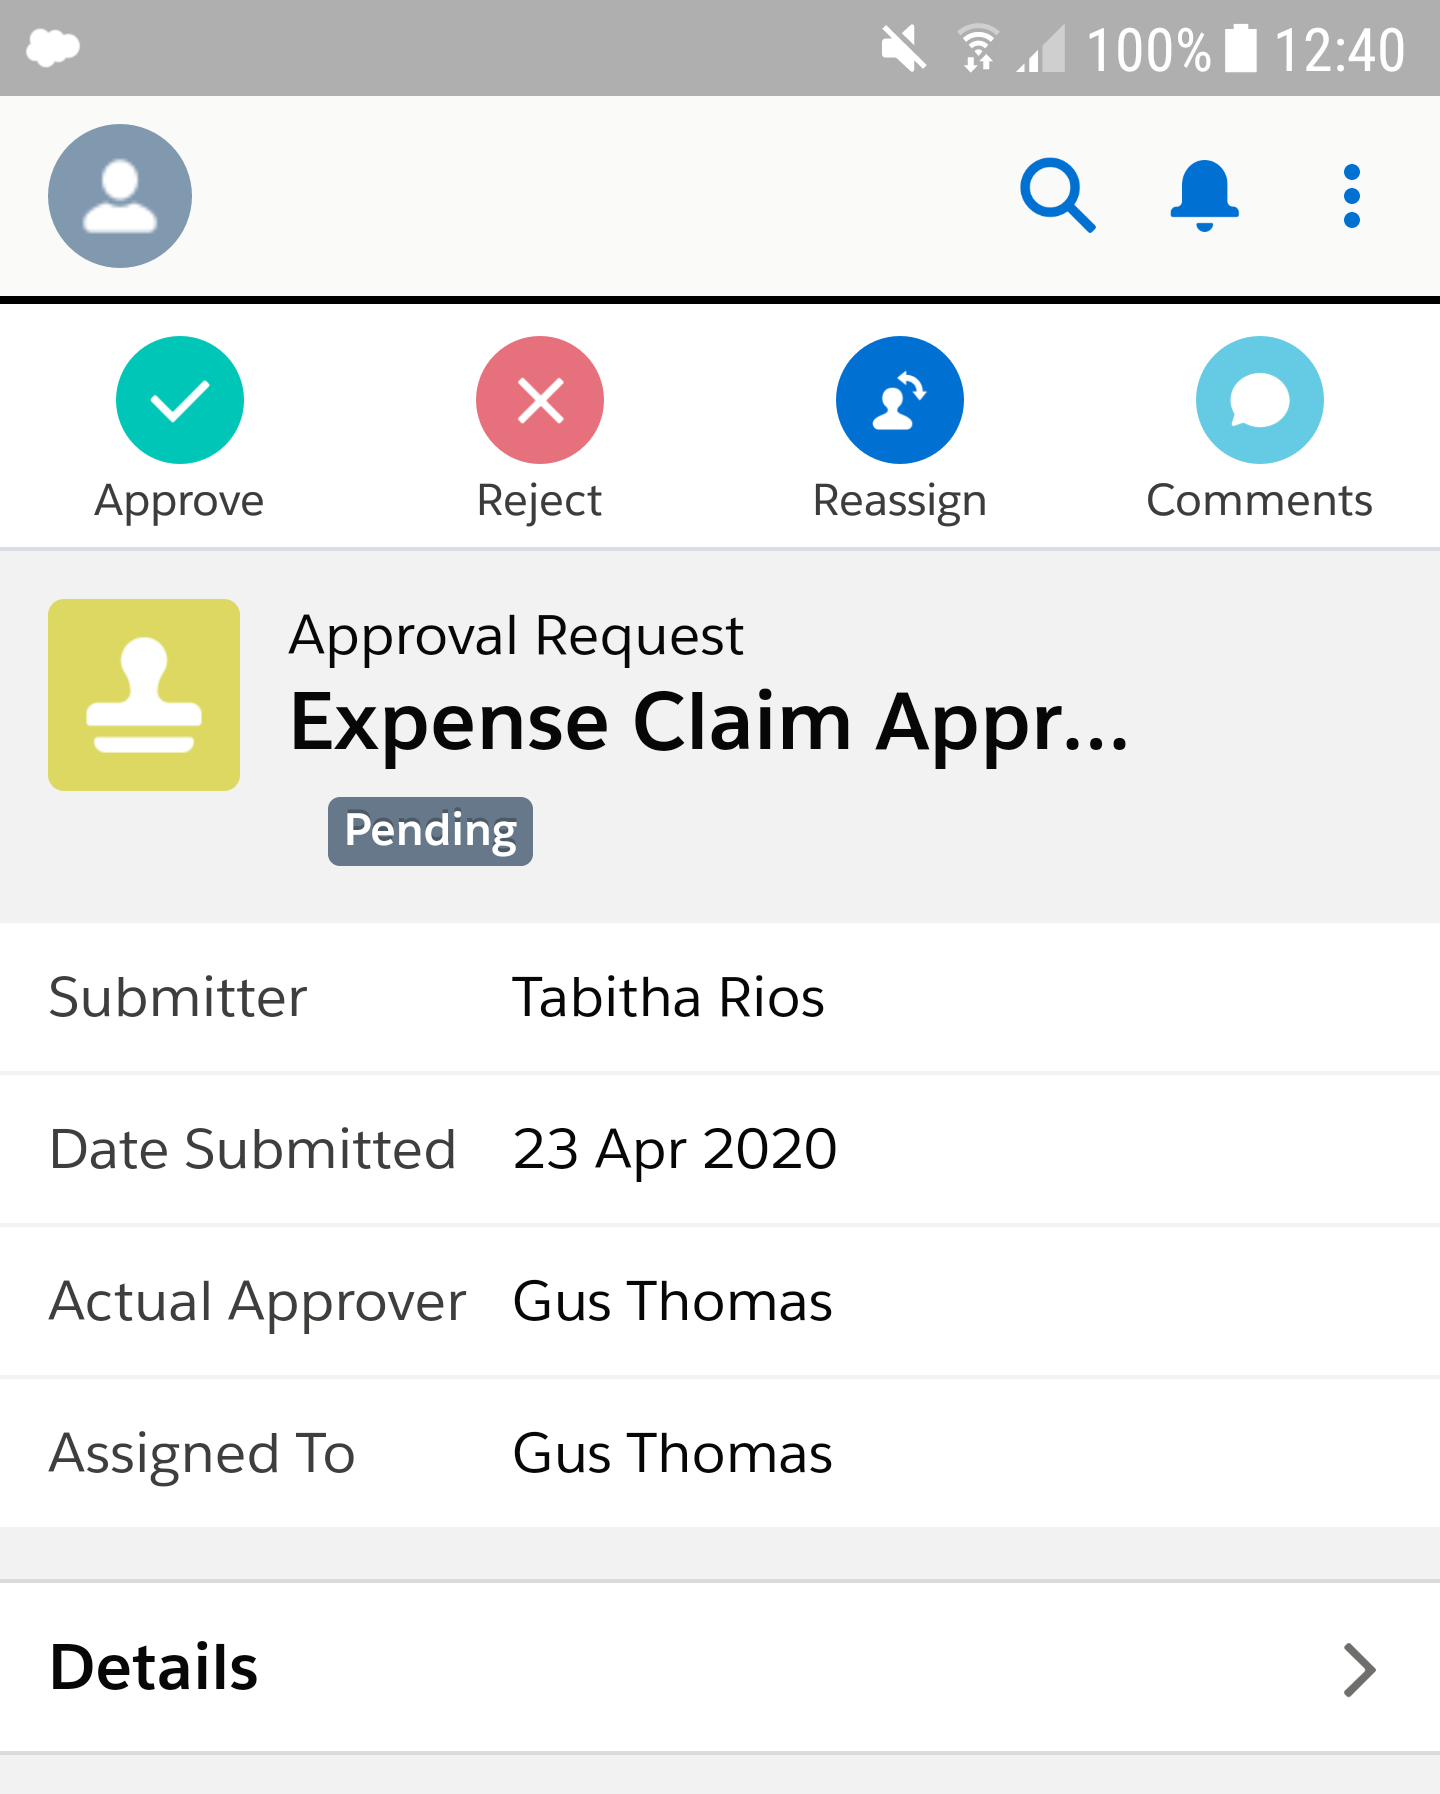The image size is (1440, 1794).
Task: Tap the Reassign label text
Action: tap(900, 500)
